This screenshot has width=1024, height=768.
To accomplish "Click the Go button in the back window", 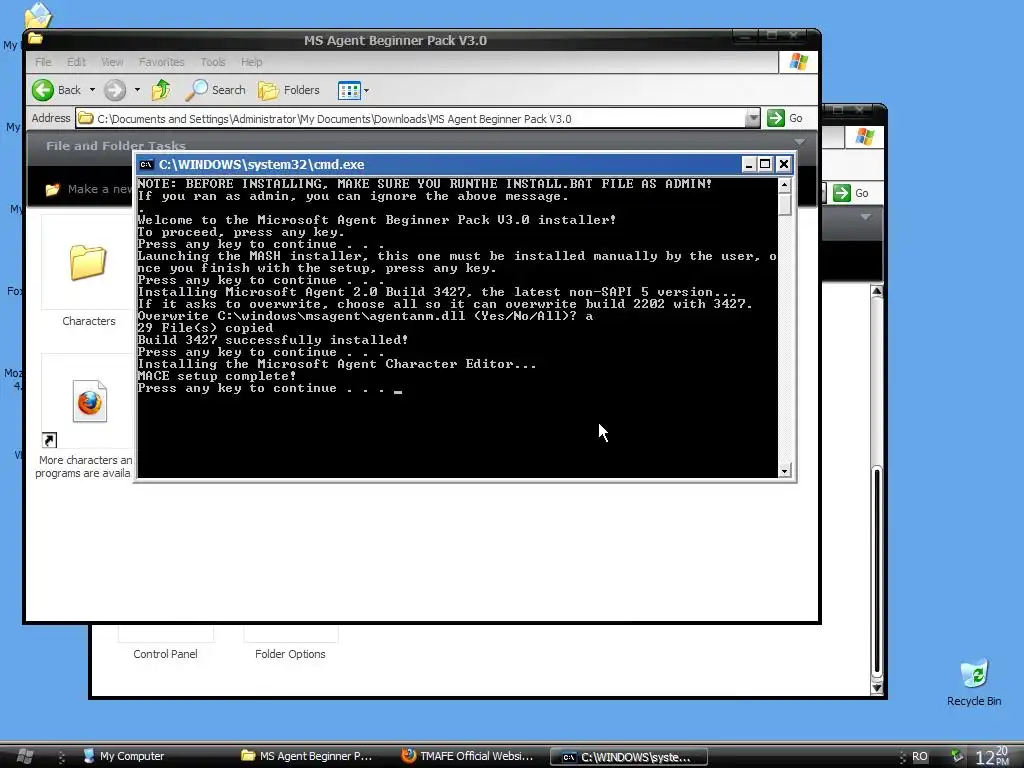I will coord(852,193).
